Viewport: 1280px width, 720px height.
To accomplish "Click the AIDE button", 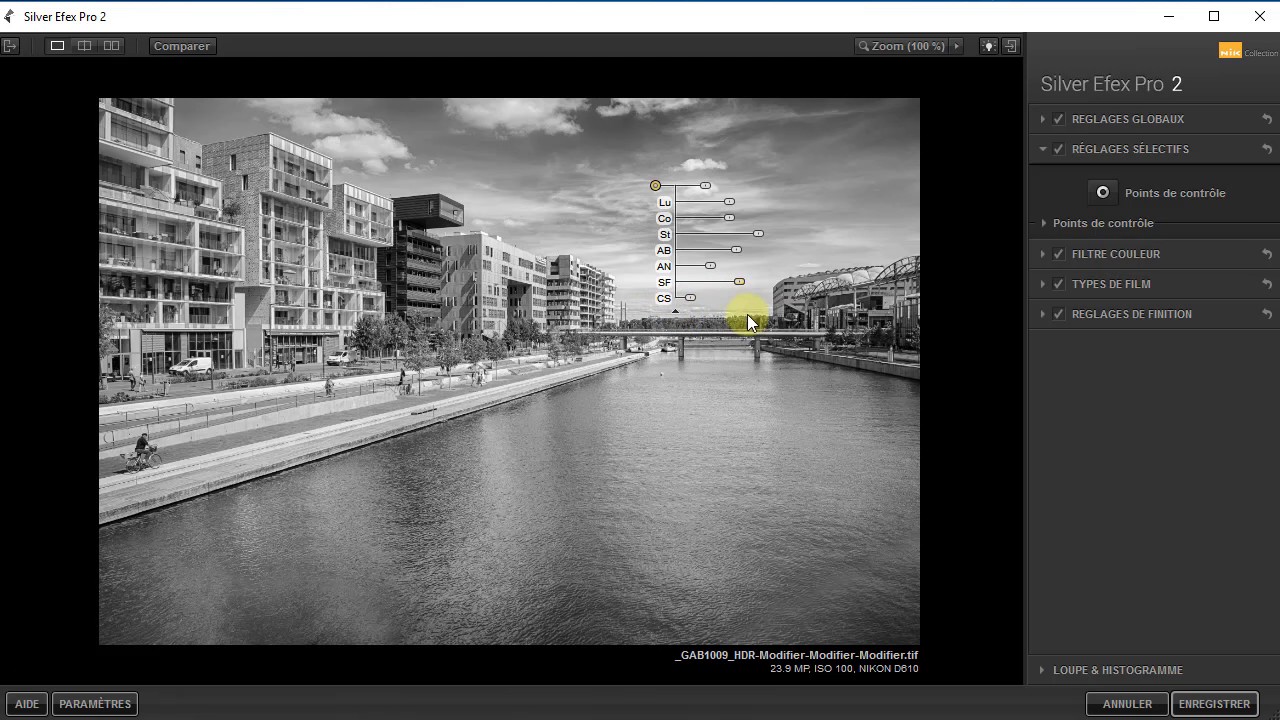I will pyautogui.click(x=27, y=704).
